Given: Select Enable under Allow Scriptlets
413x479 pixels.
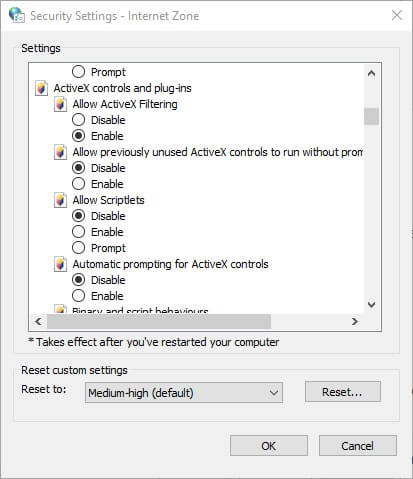Looking at the screenshot, I should [x=78, y=232].
